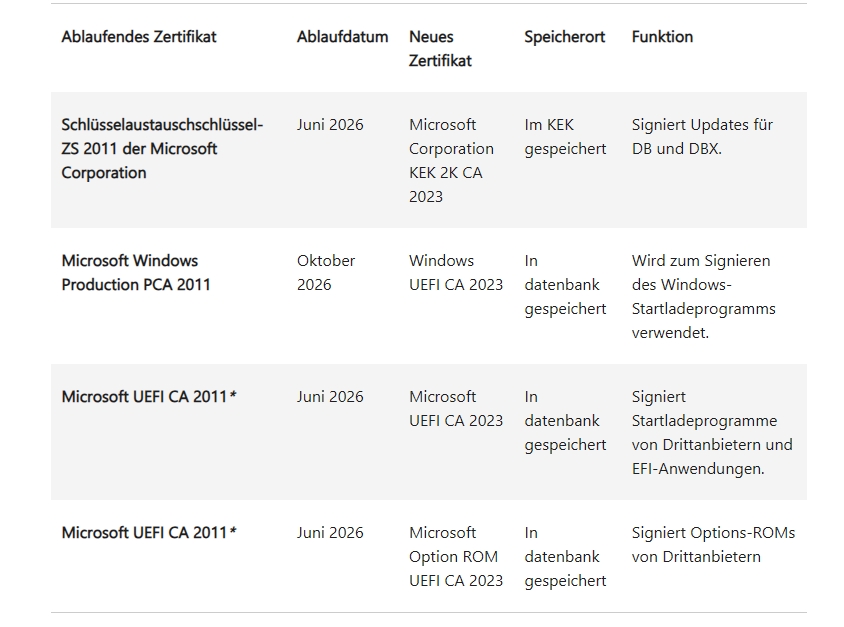This screenshot has width=844, height=627.
Task: Click the "Ablaufendes Zertifikat" column header
Action: click(x=139, y=37)
